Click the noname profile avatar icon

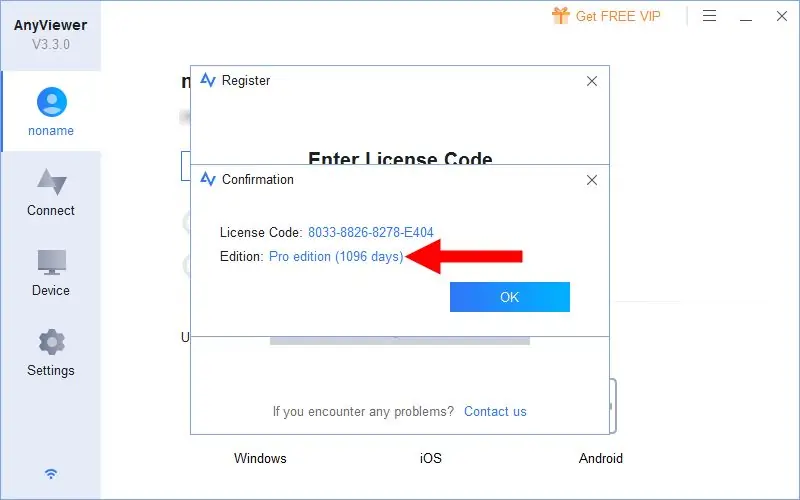tap(52, 102)
